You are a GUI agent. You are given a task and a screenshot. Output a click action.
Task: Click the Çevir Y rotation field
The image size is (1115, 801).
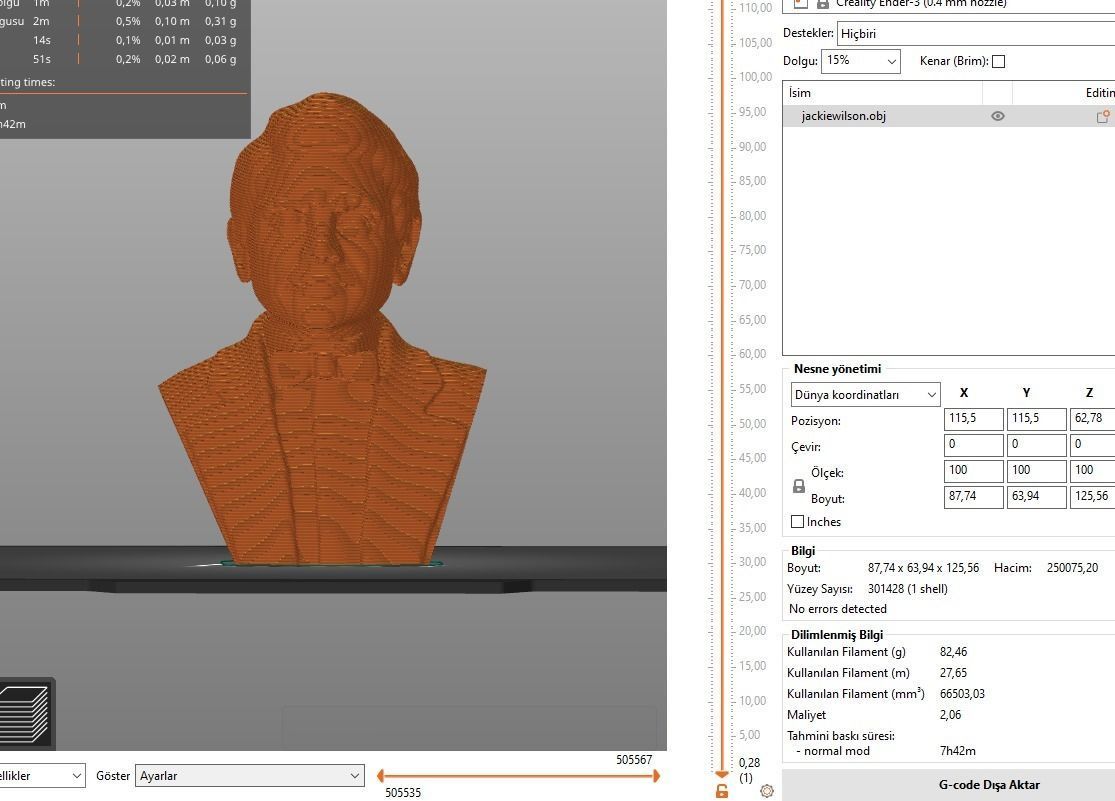point(1037,445)
